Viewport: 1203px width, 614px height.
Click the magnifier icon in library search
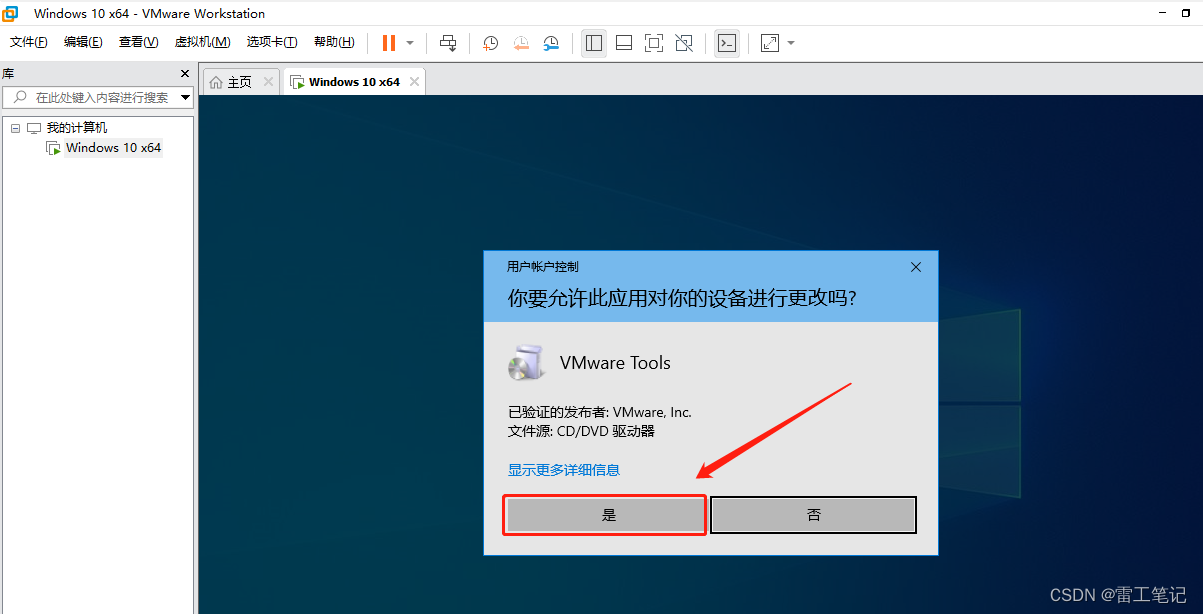(x=20, y=97)
